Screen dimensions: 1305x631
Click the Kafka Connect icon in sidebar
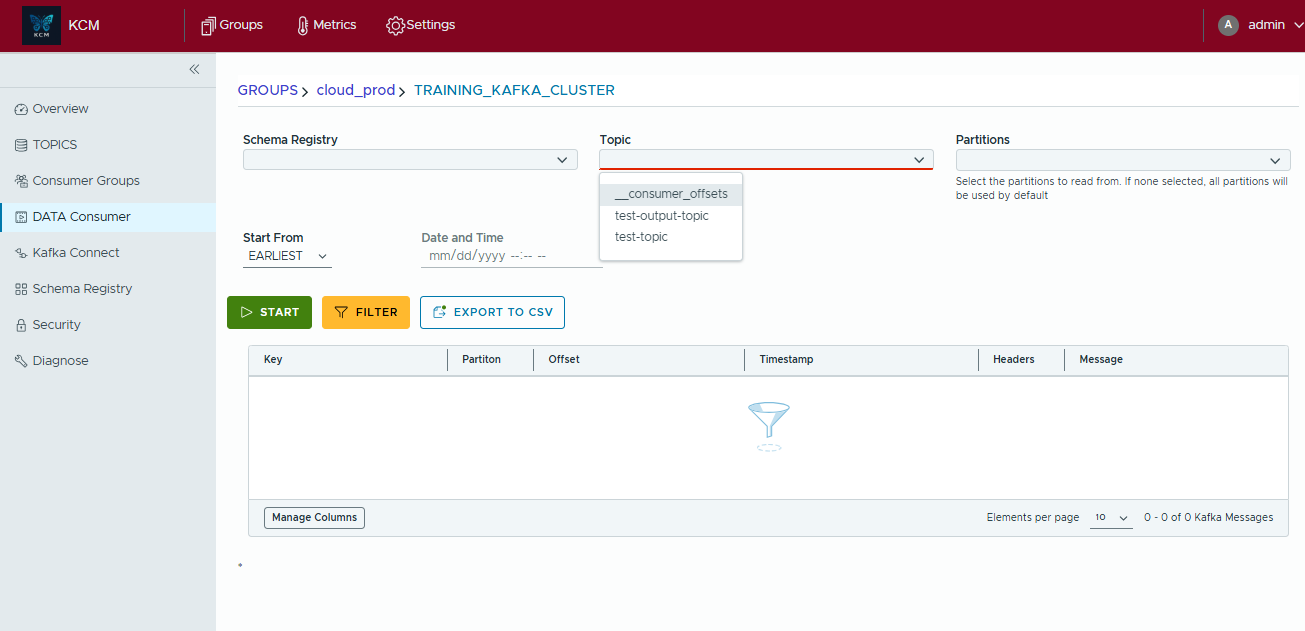pyautogui.click(x=21, y=253)
